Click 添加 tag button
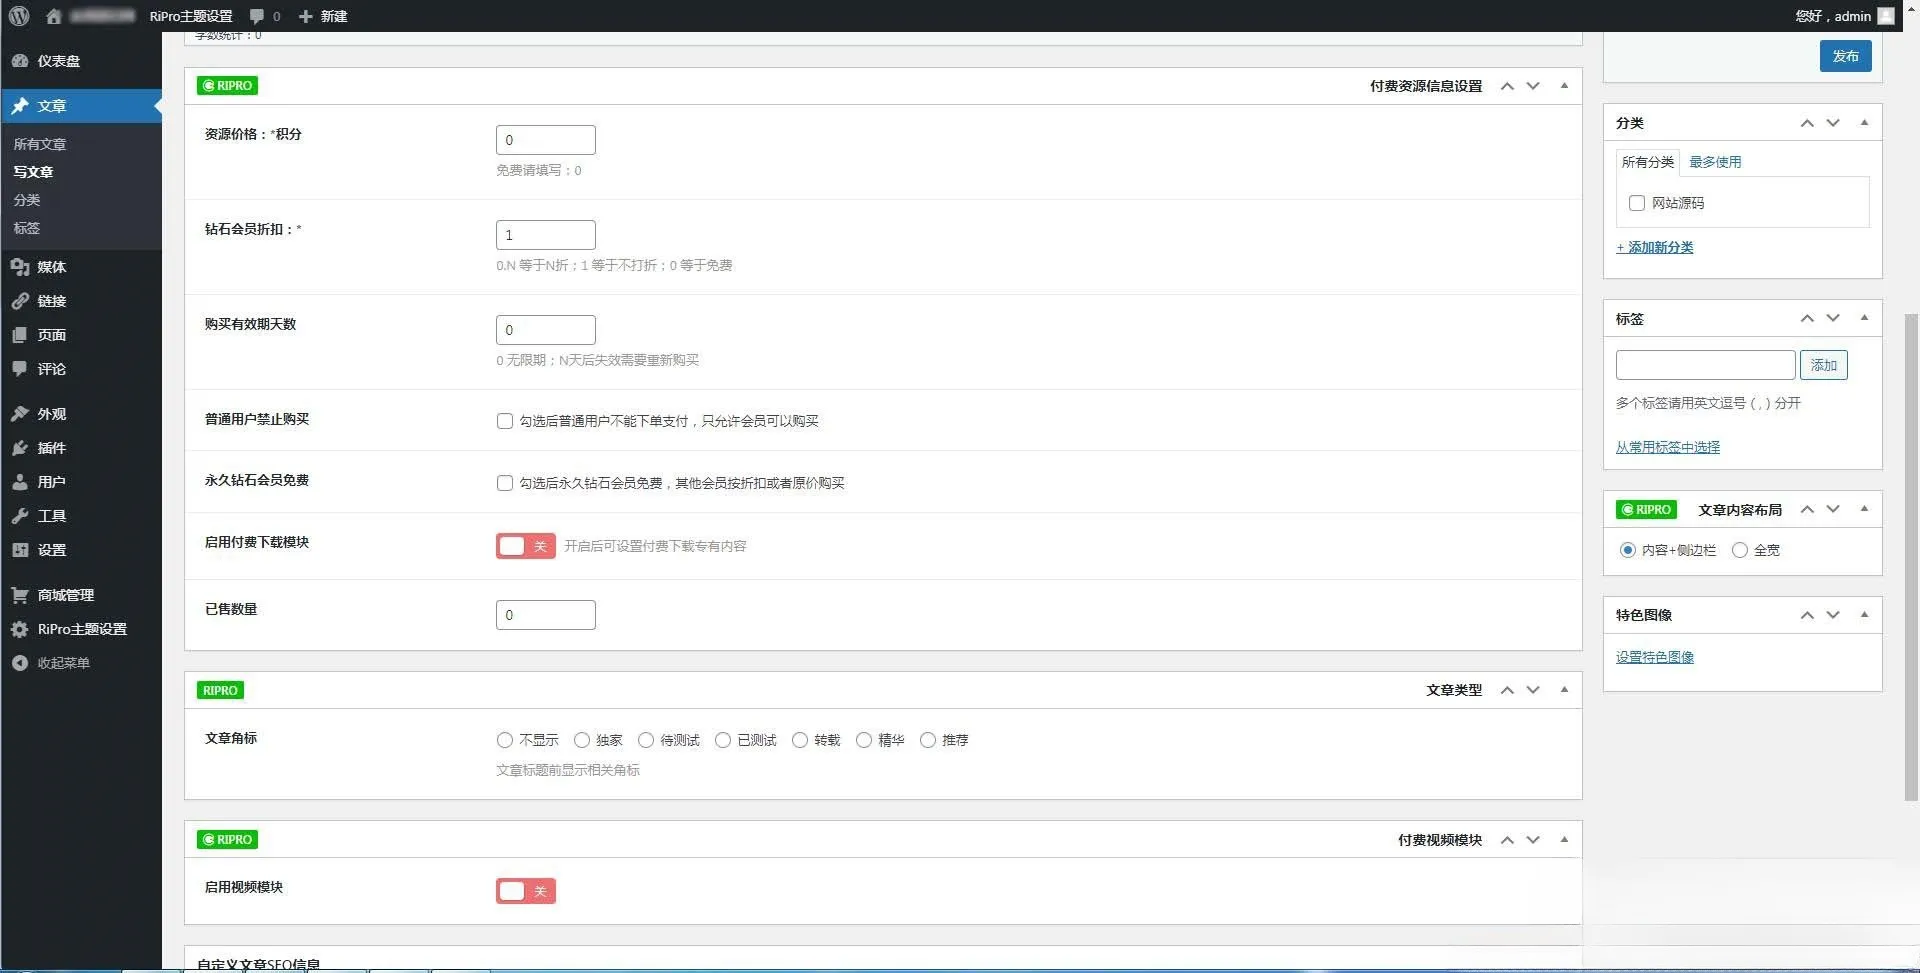1920x973 pixels. tap(1823, 365)
